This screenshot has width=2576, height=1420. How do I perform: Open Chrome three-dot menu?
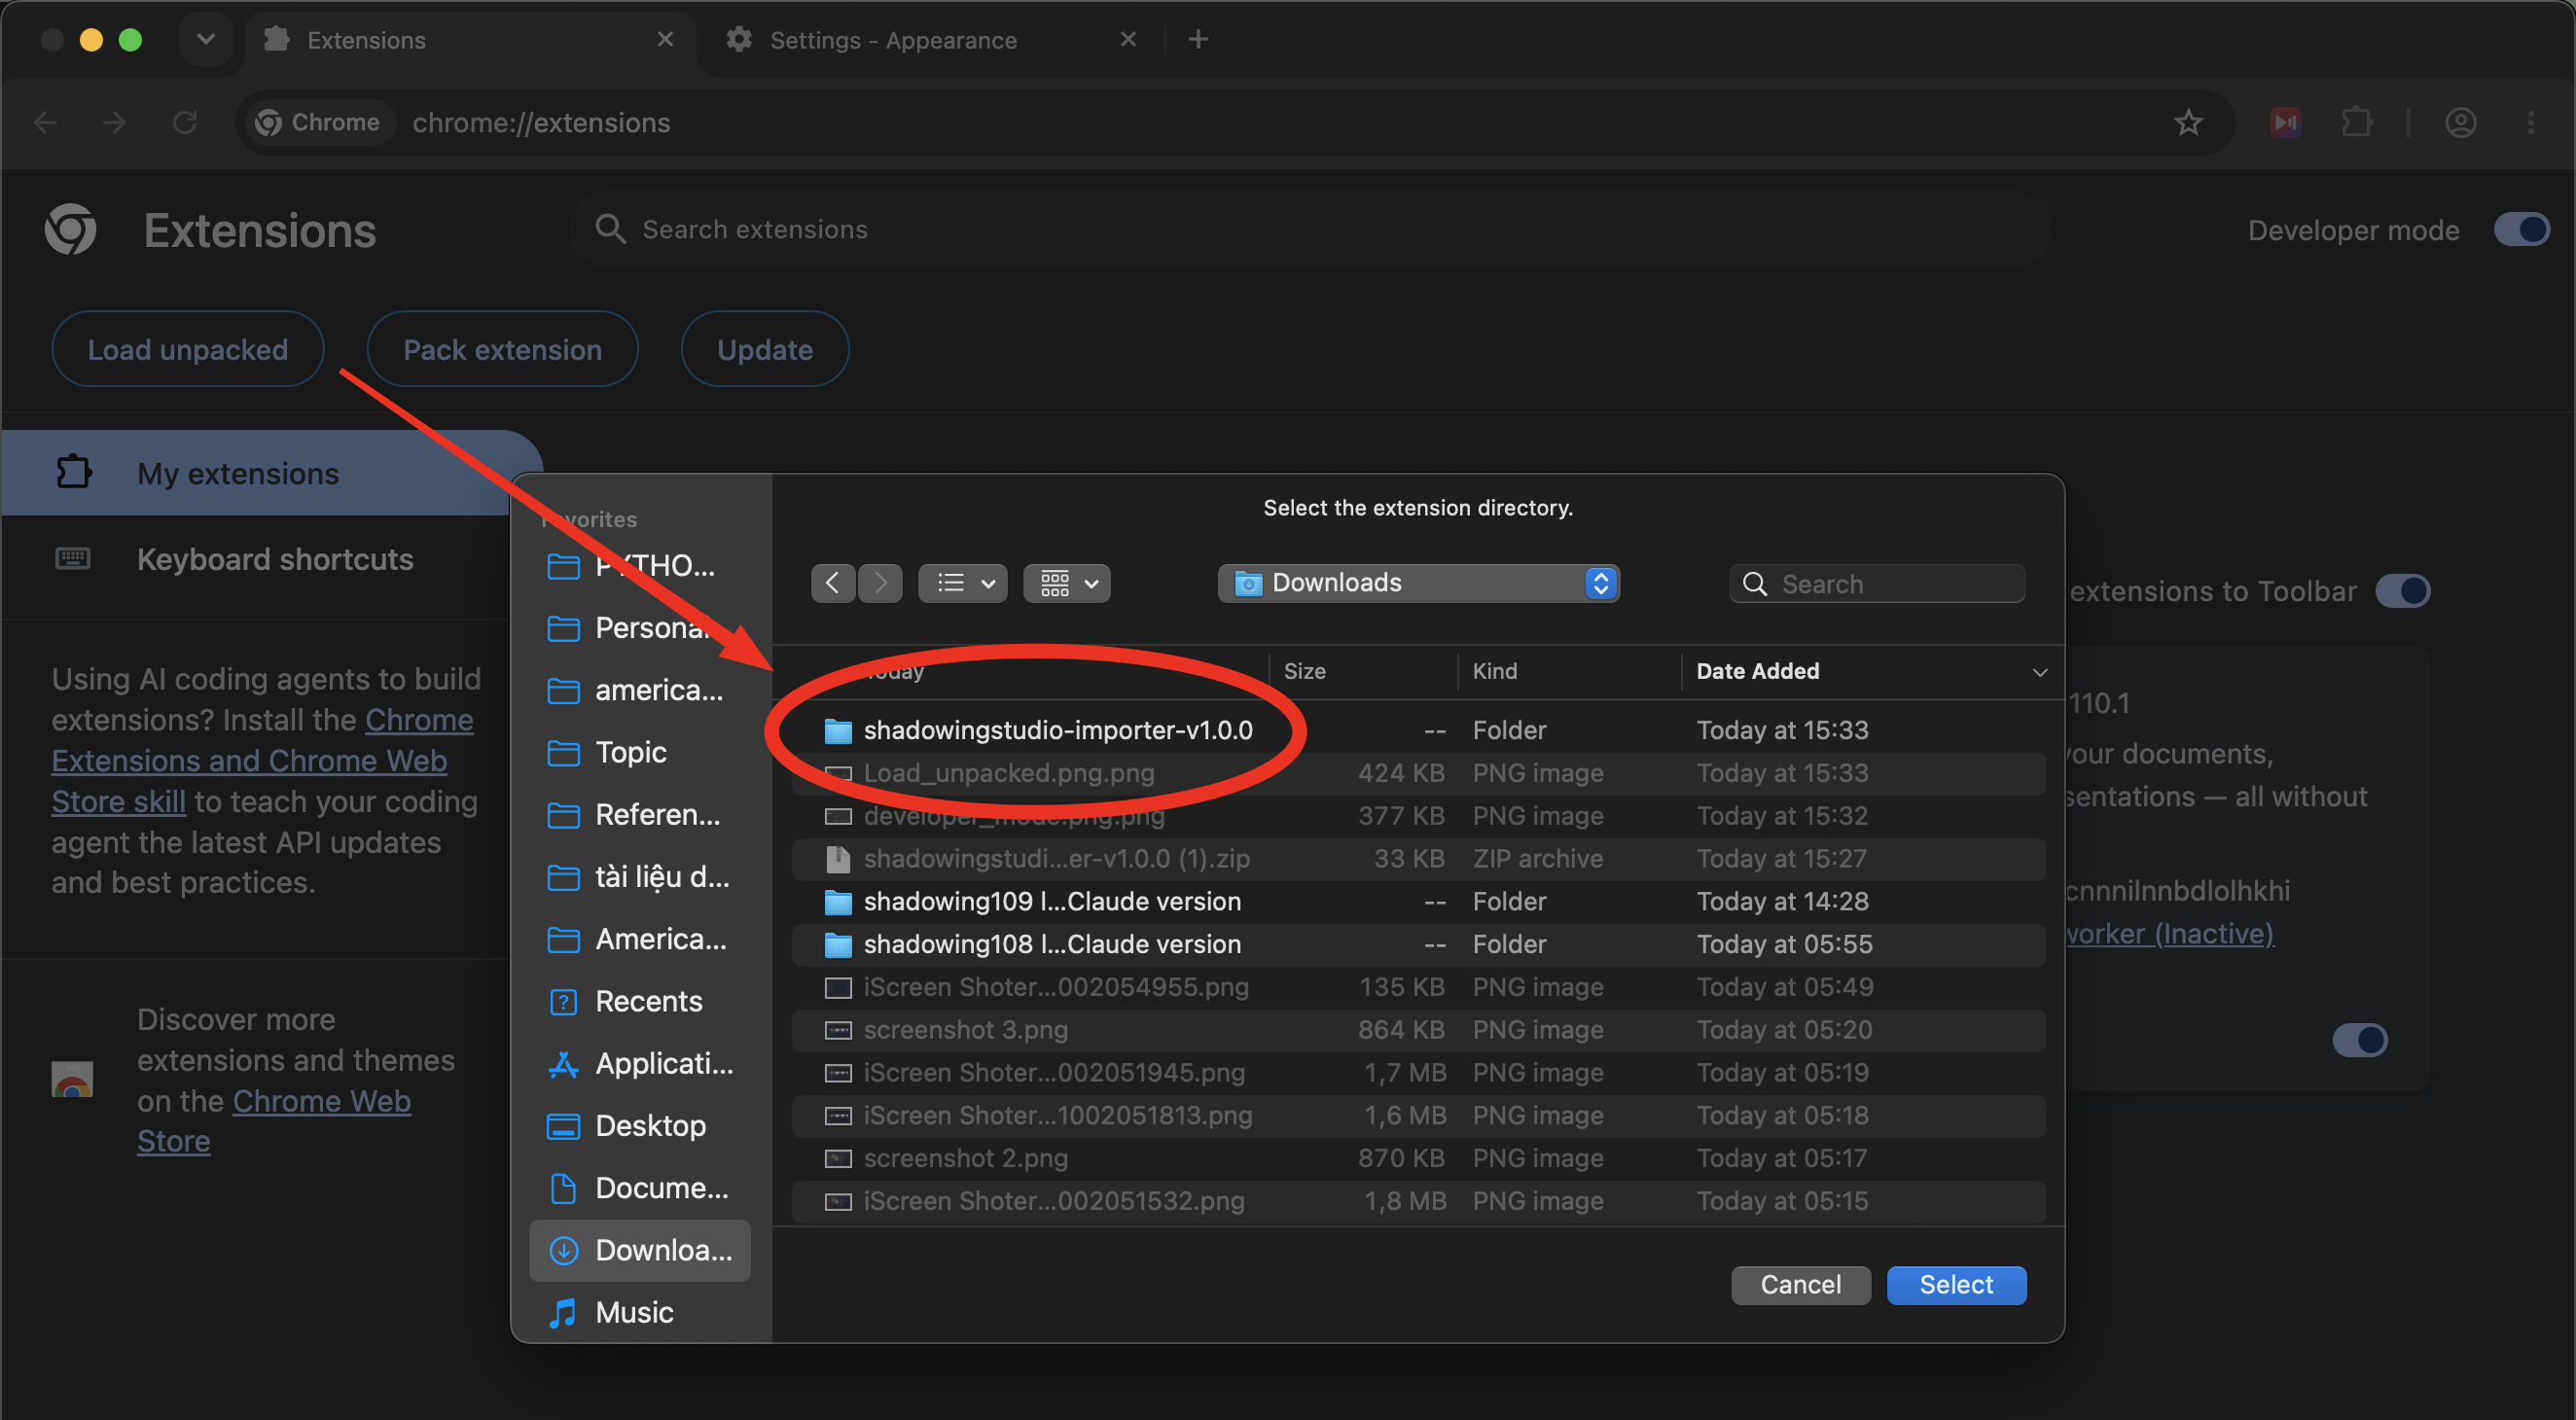pos(2531,122)
